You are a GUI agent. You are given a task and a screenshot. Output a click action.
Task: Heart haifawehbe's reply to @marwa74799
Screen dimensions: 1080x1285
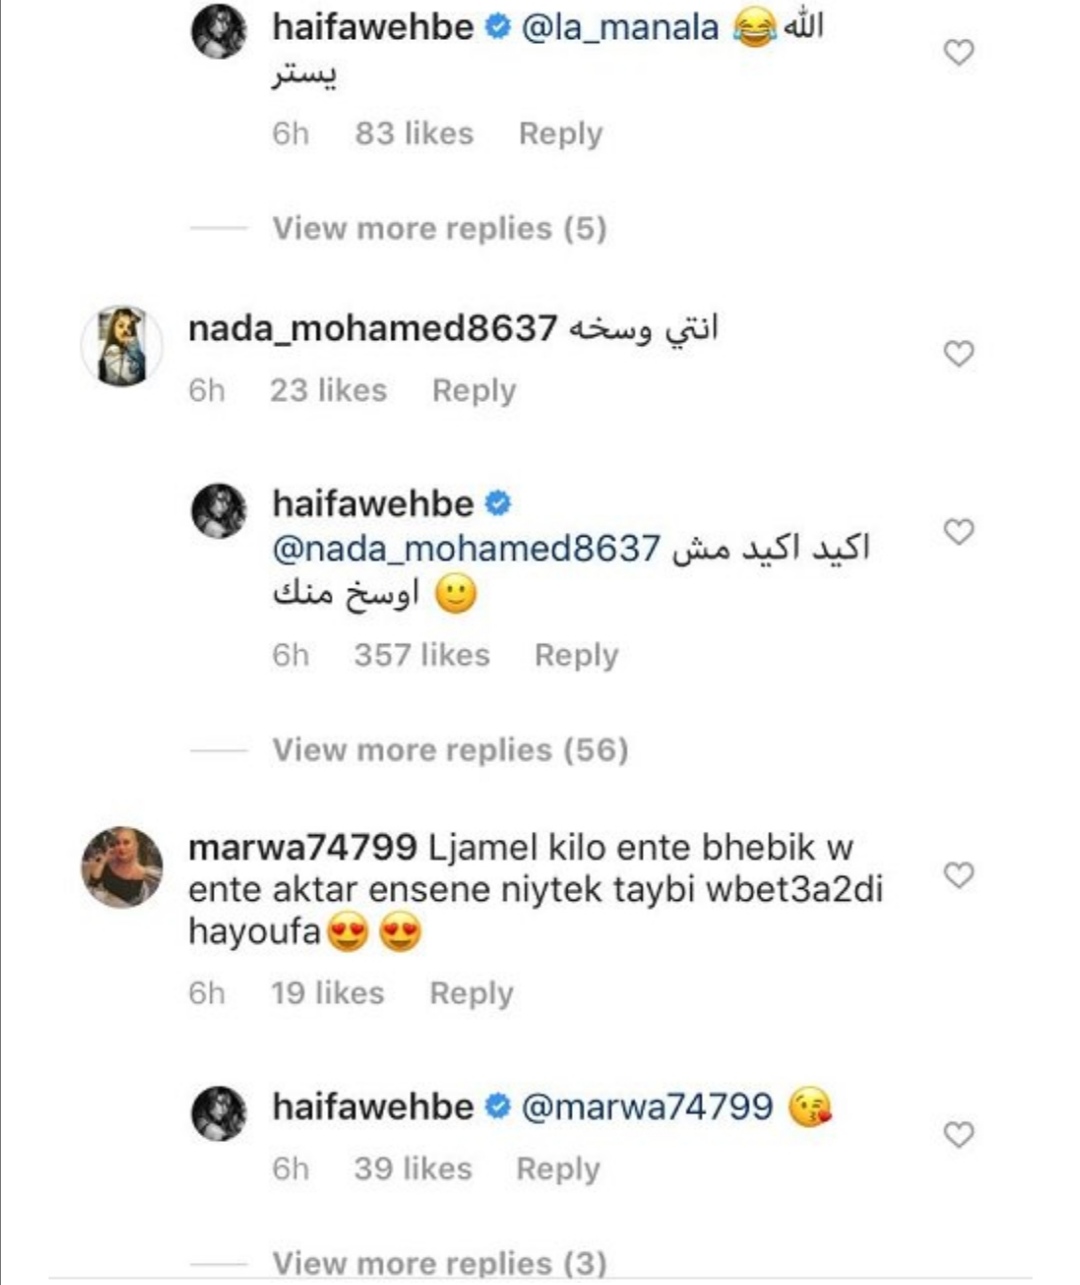tap(958, 1134)
